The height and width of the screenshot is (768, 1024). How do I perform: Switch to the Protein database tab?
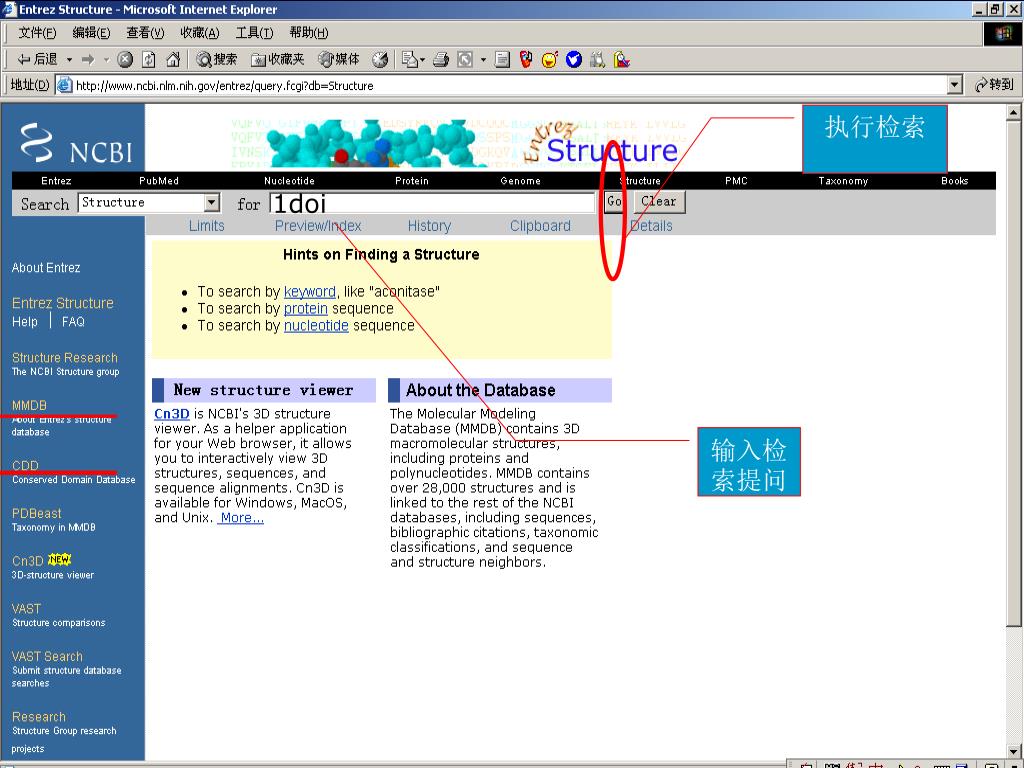(411, 181)
